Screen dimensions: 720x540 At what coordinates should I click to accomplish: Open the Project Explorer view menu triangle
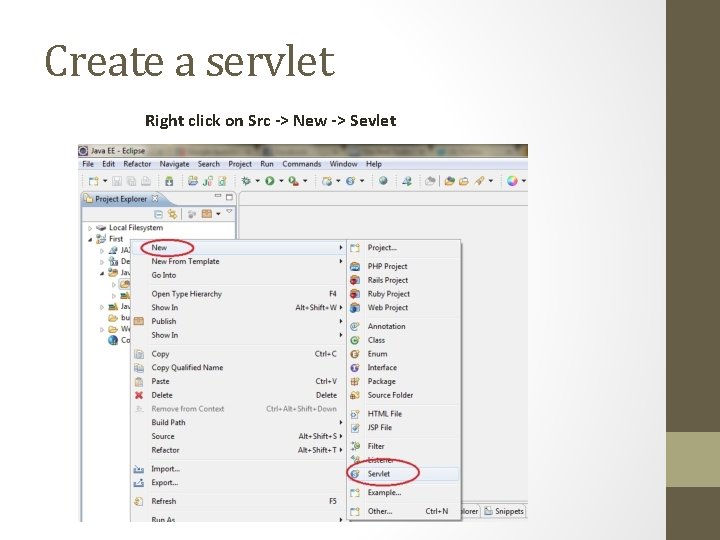coord(229,211)
